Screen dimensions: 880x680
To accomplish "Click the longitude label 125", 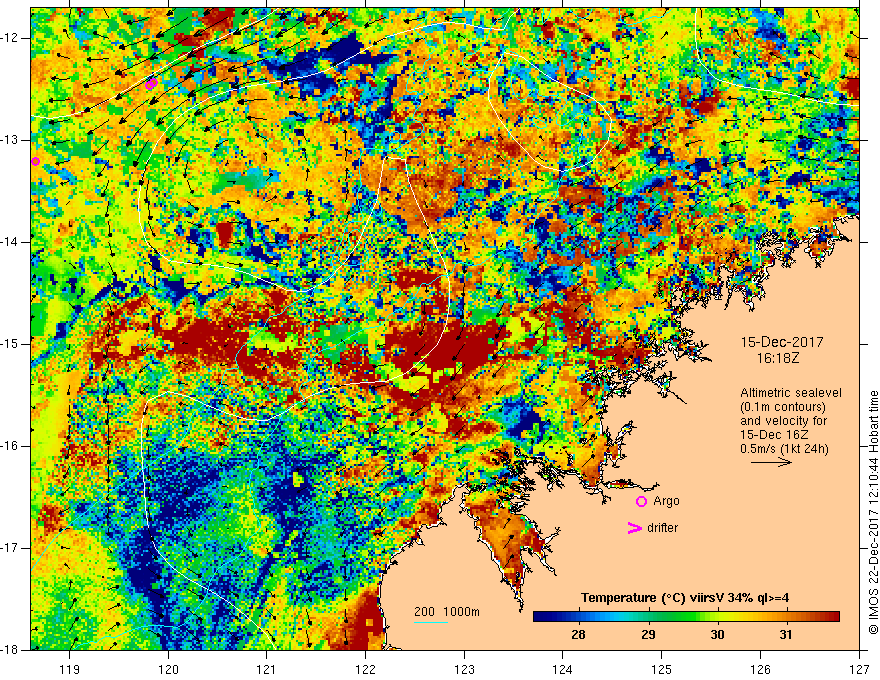I will 662,669.
